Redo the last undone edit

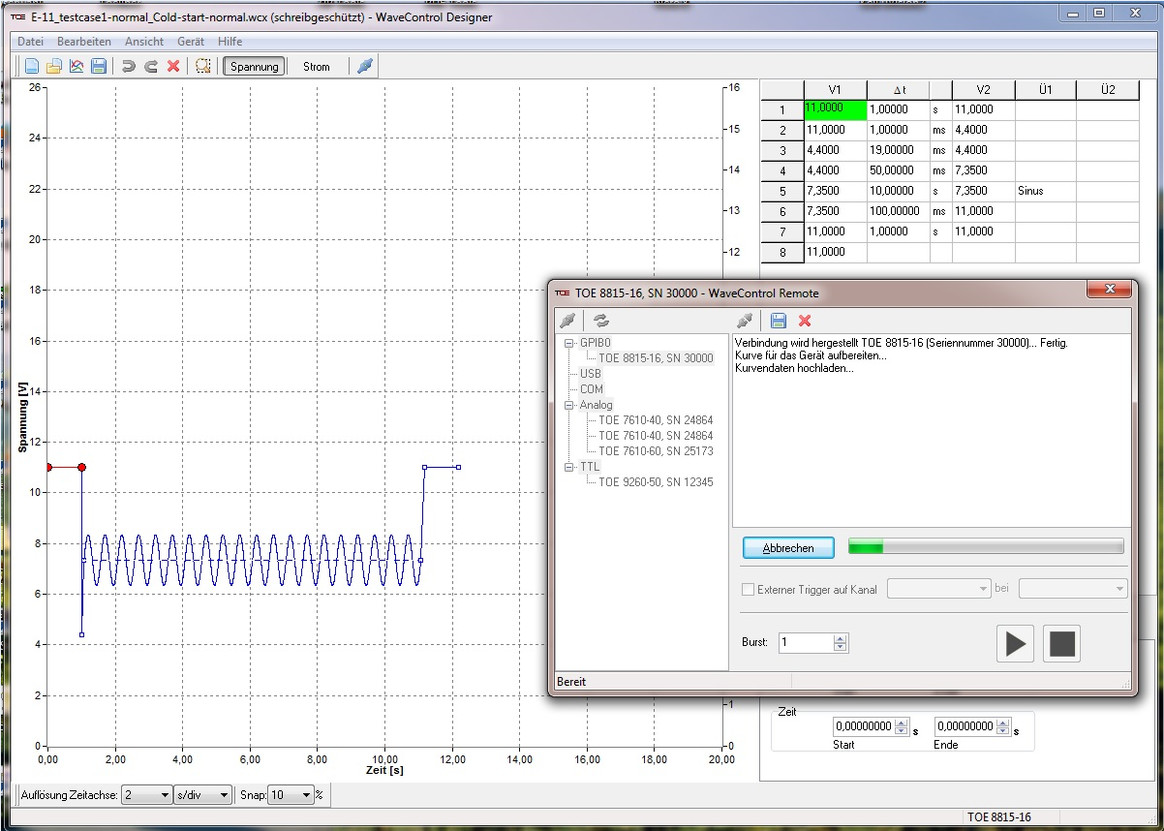151,65
